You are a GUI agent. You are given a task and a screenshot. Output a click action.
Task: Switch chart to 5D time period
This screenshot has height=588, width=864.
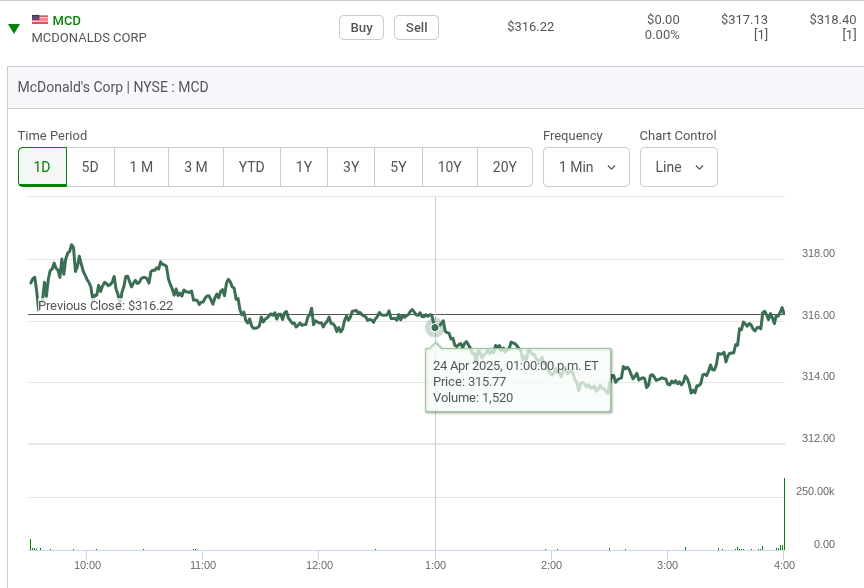pos(90,167)
